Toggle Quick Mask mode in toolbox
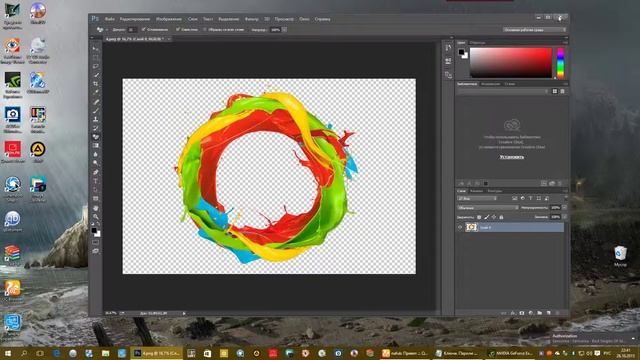The width and height of the screenshot is (640, 360). tap(96, 242)
